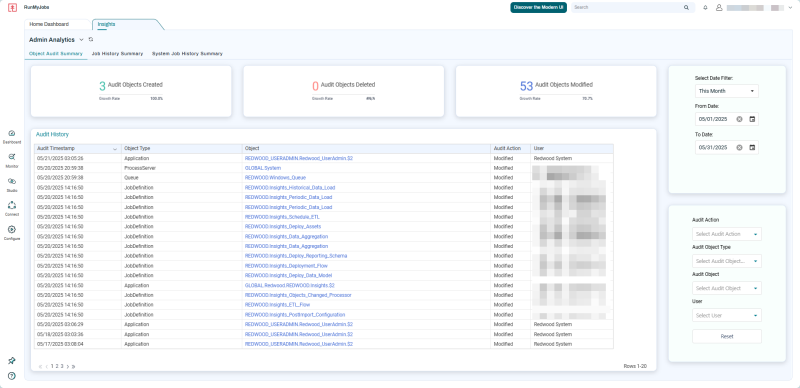The image size is (800, 388).
Task: Go to the previous page of results
Action: click(46, 367)
